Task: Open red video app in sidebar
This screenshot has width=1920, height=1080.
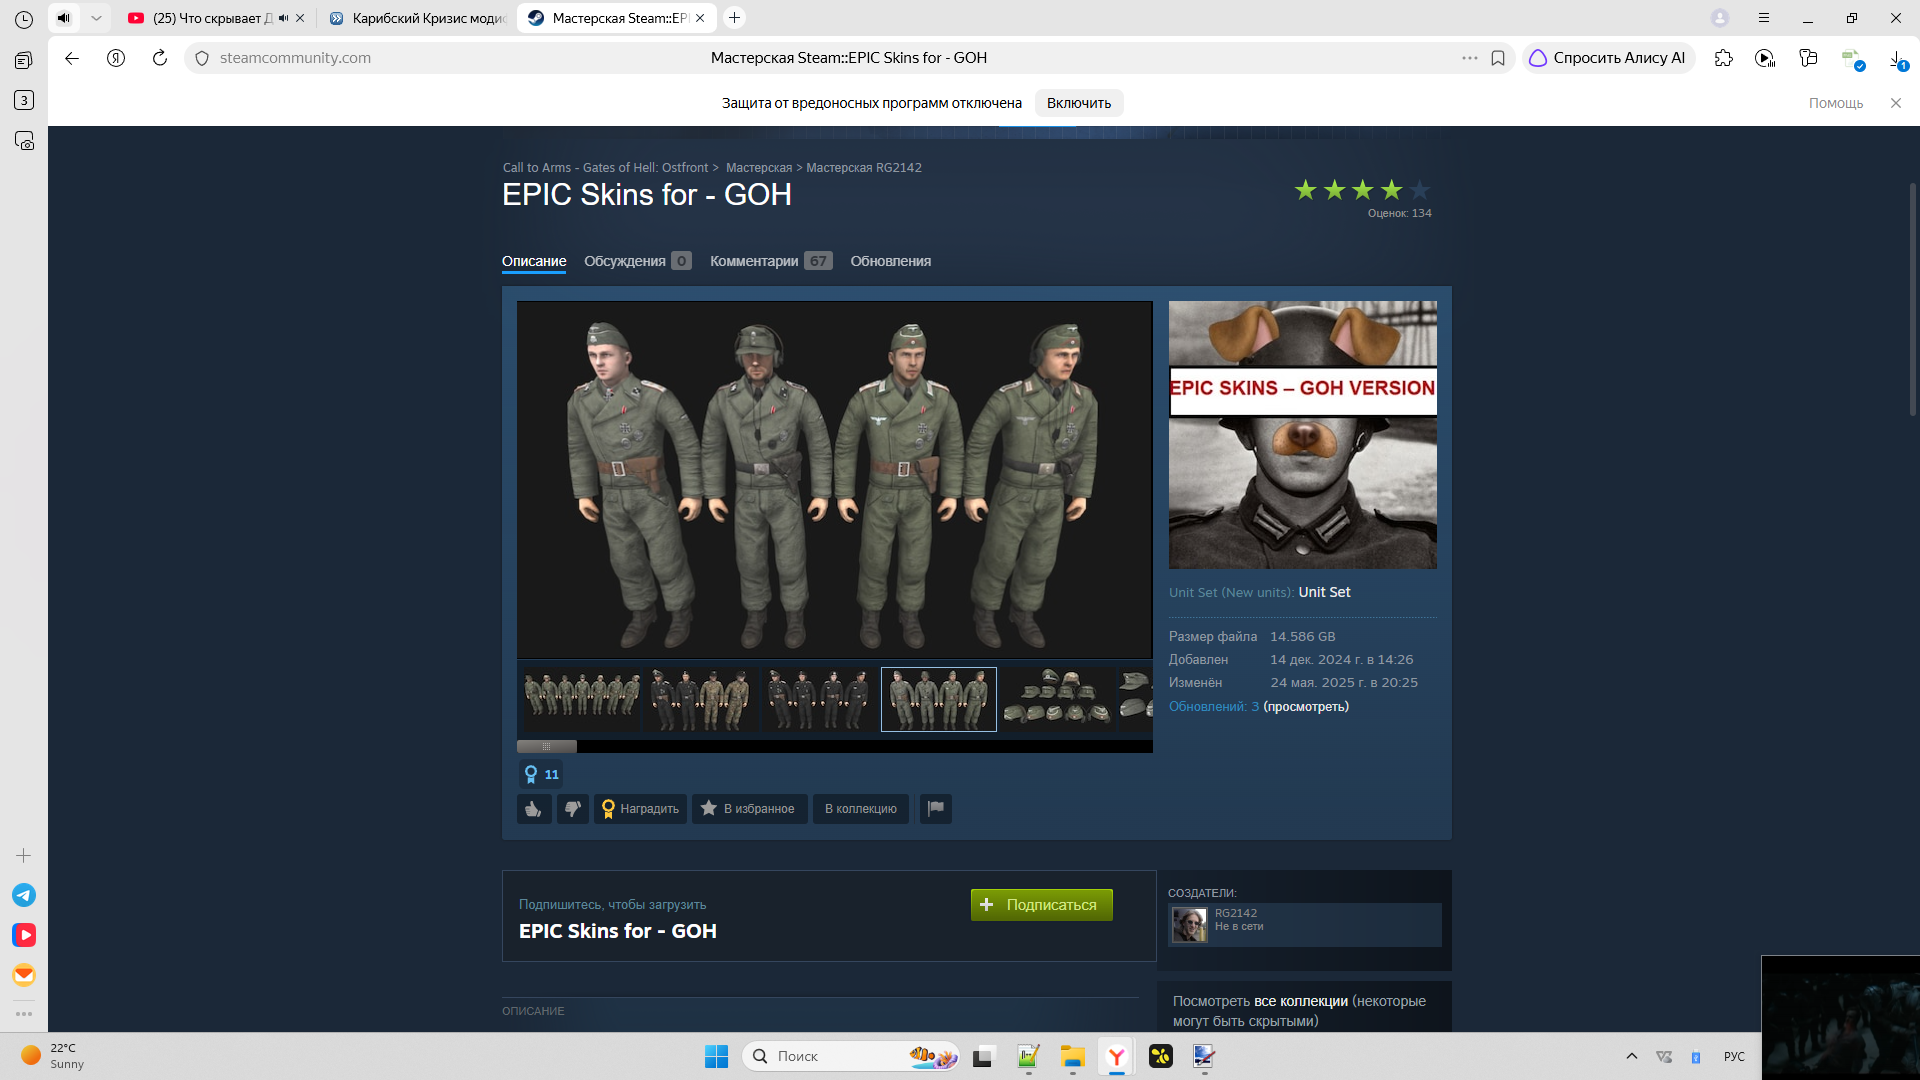Action: click(24, 935)
